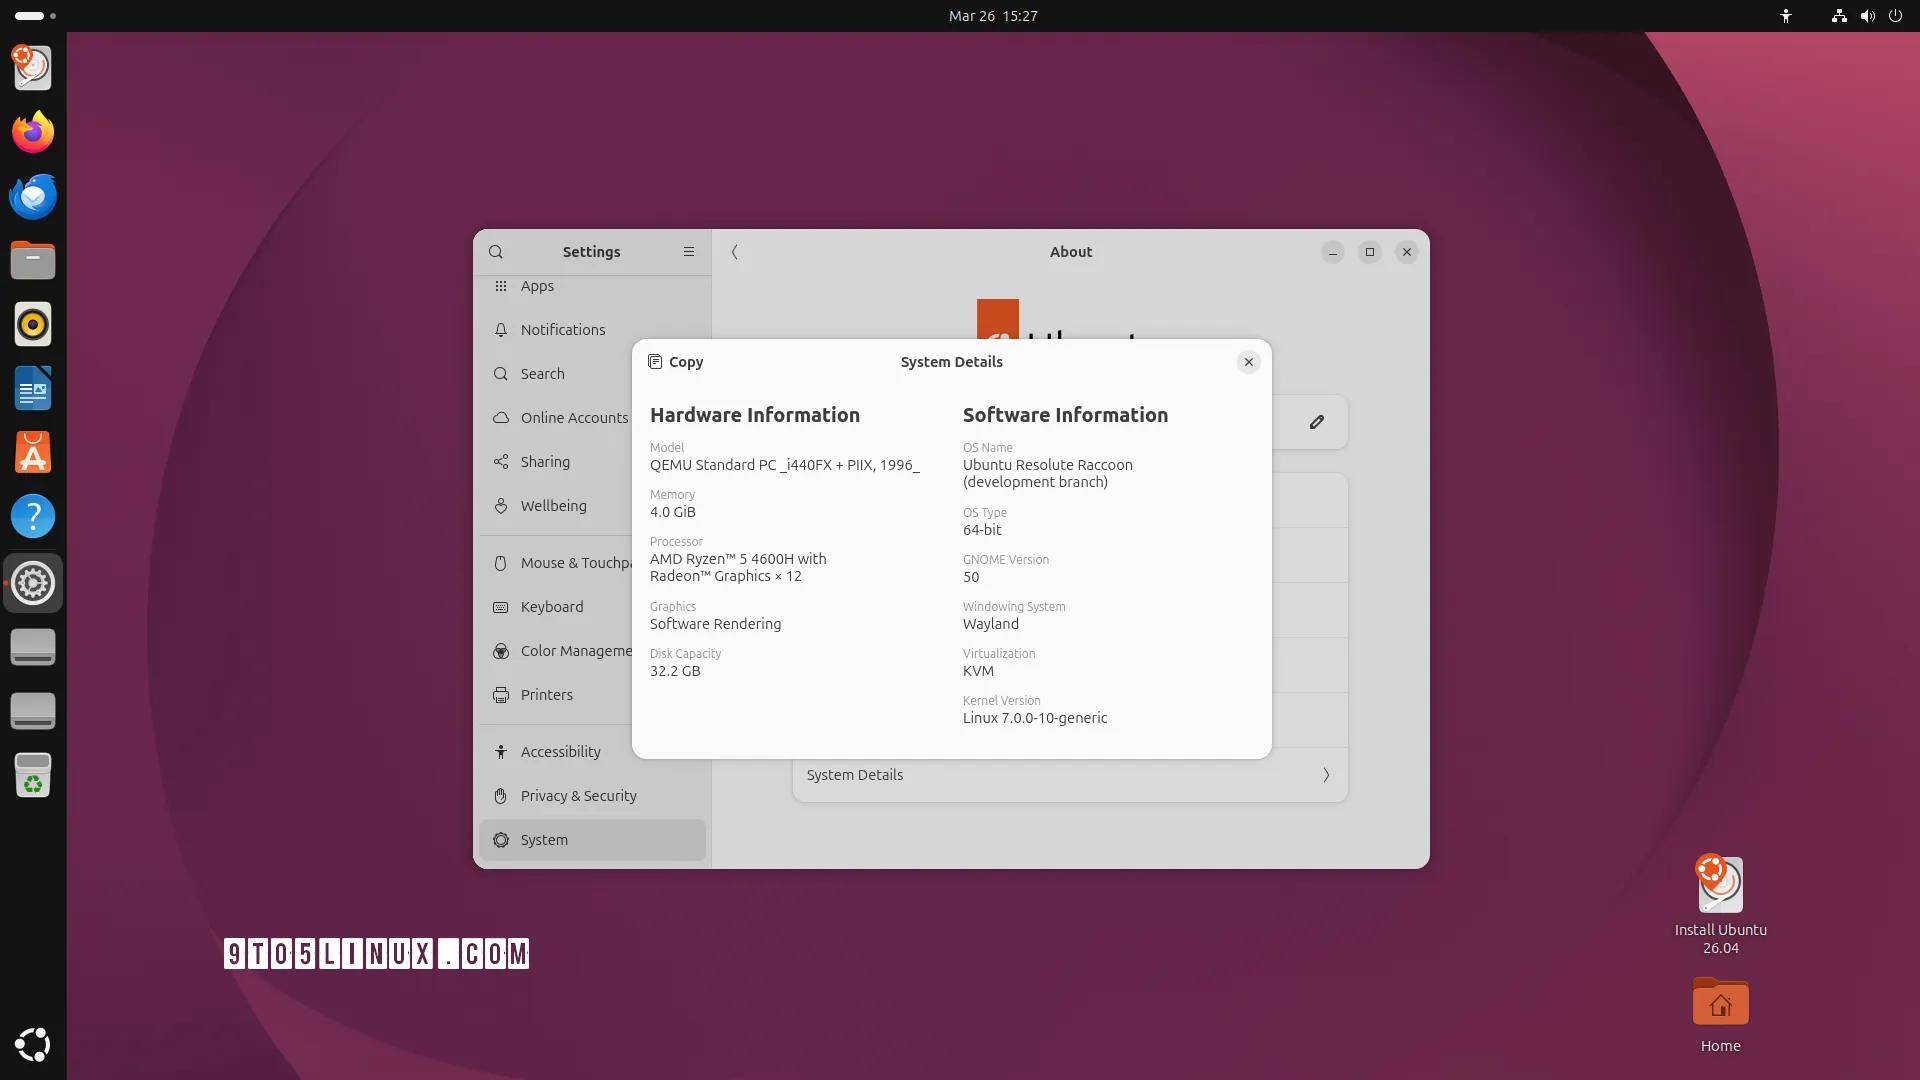Screen dimensions: 1920x1080
Task: Select Accessibility in the sidebar
Action: pyautogui.click(x=560, y=752)
